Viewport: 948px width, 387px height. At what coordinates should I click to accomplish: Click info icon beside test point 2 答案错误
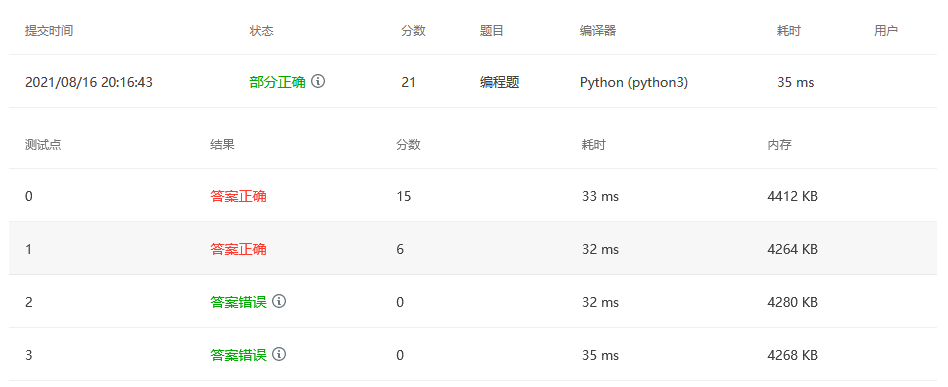coord(279,301)
